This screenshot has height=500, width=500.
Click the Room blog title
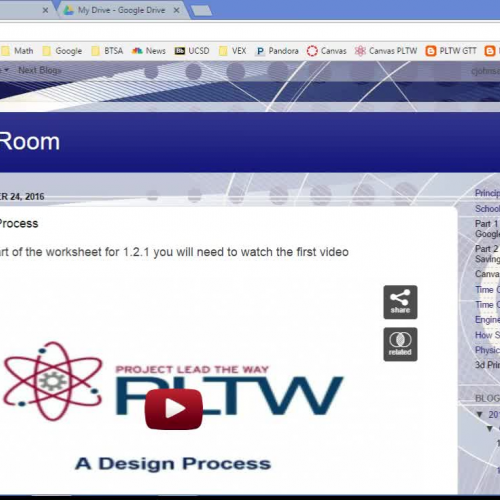point(29,142)
